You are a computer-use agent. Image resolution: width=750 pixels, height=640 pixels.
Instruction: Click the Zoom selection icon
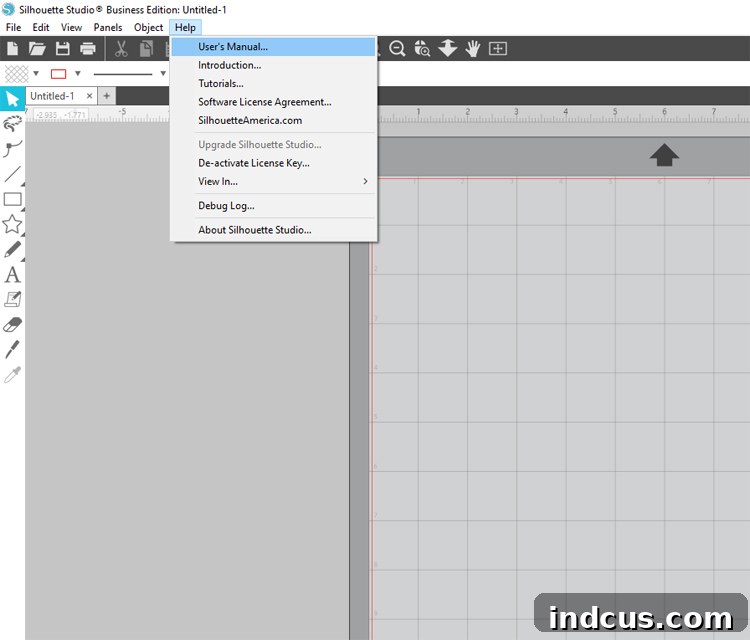(x=422, y=48)
